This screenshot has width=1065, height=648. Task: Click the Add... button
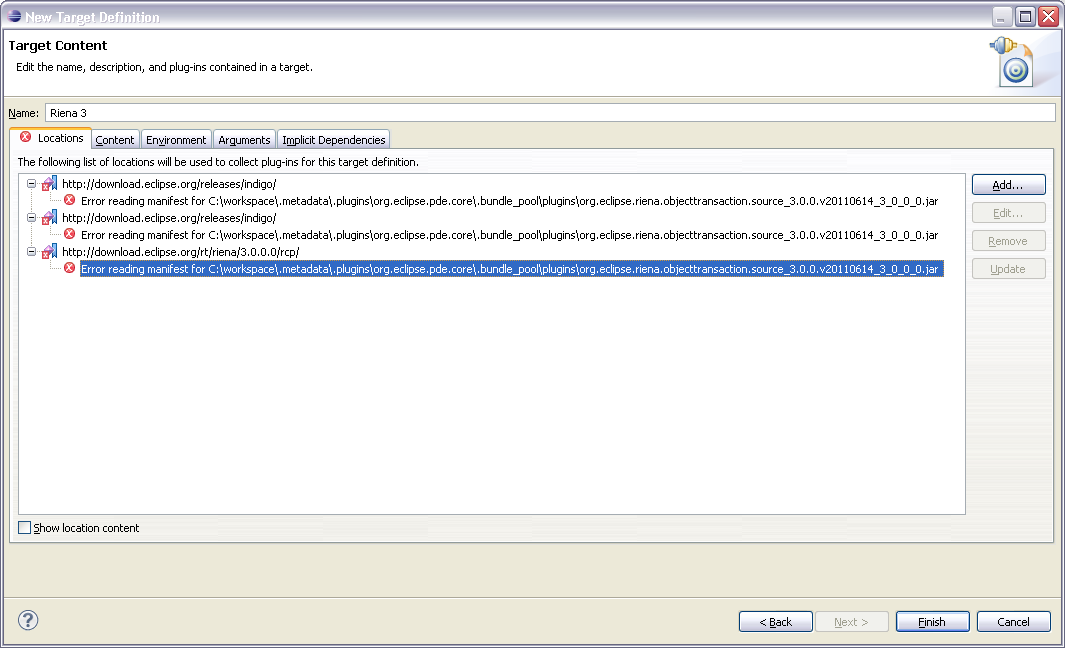tap(1009, 185)
